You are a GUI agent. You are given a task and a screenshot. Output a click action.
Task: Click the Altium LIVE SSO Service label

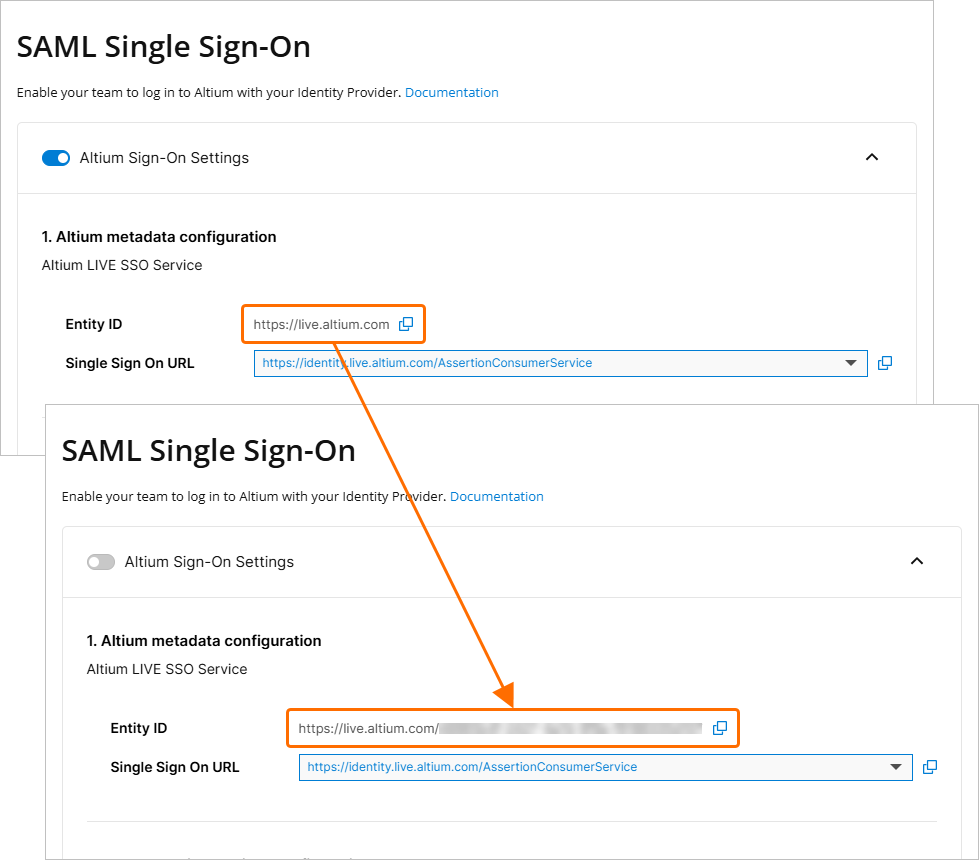(121, 264)
